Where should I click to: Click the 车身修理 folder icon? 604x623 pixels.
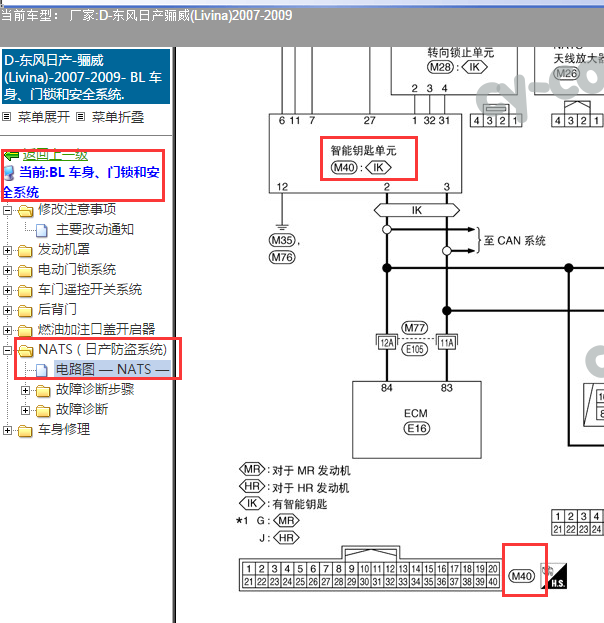coord(25,431)
